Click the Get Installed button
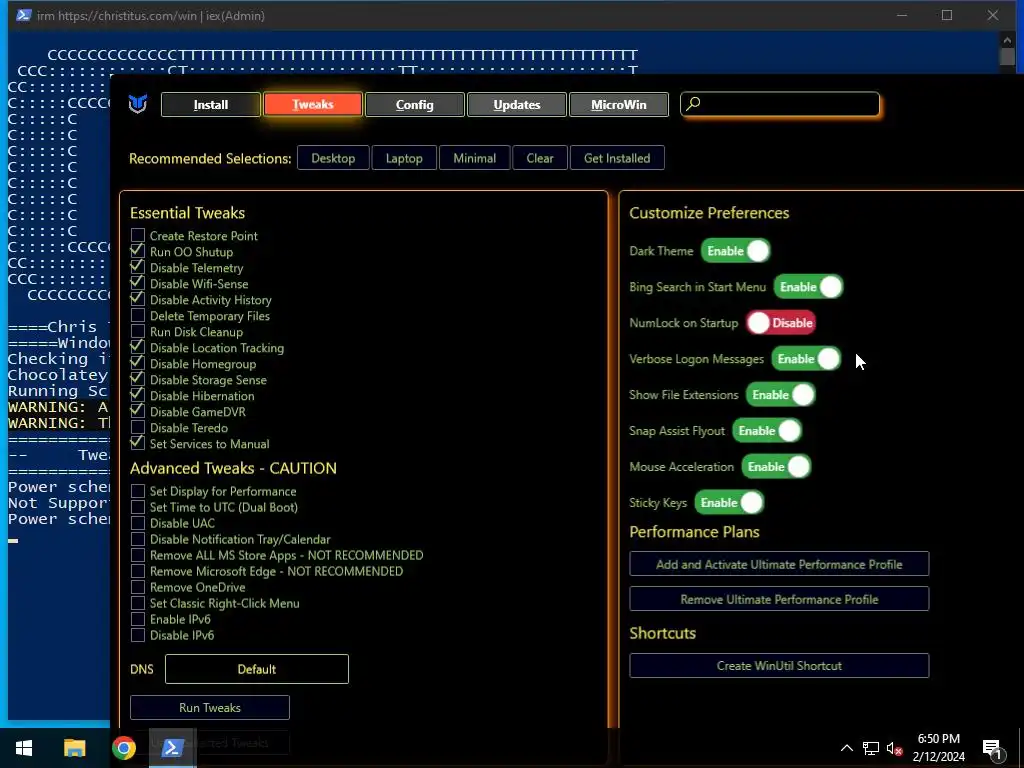 point(617,158)
